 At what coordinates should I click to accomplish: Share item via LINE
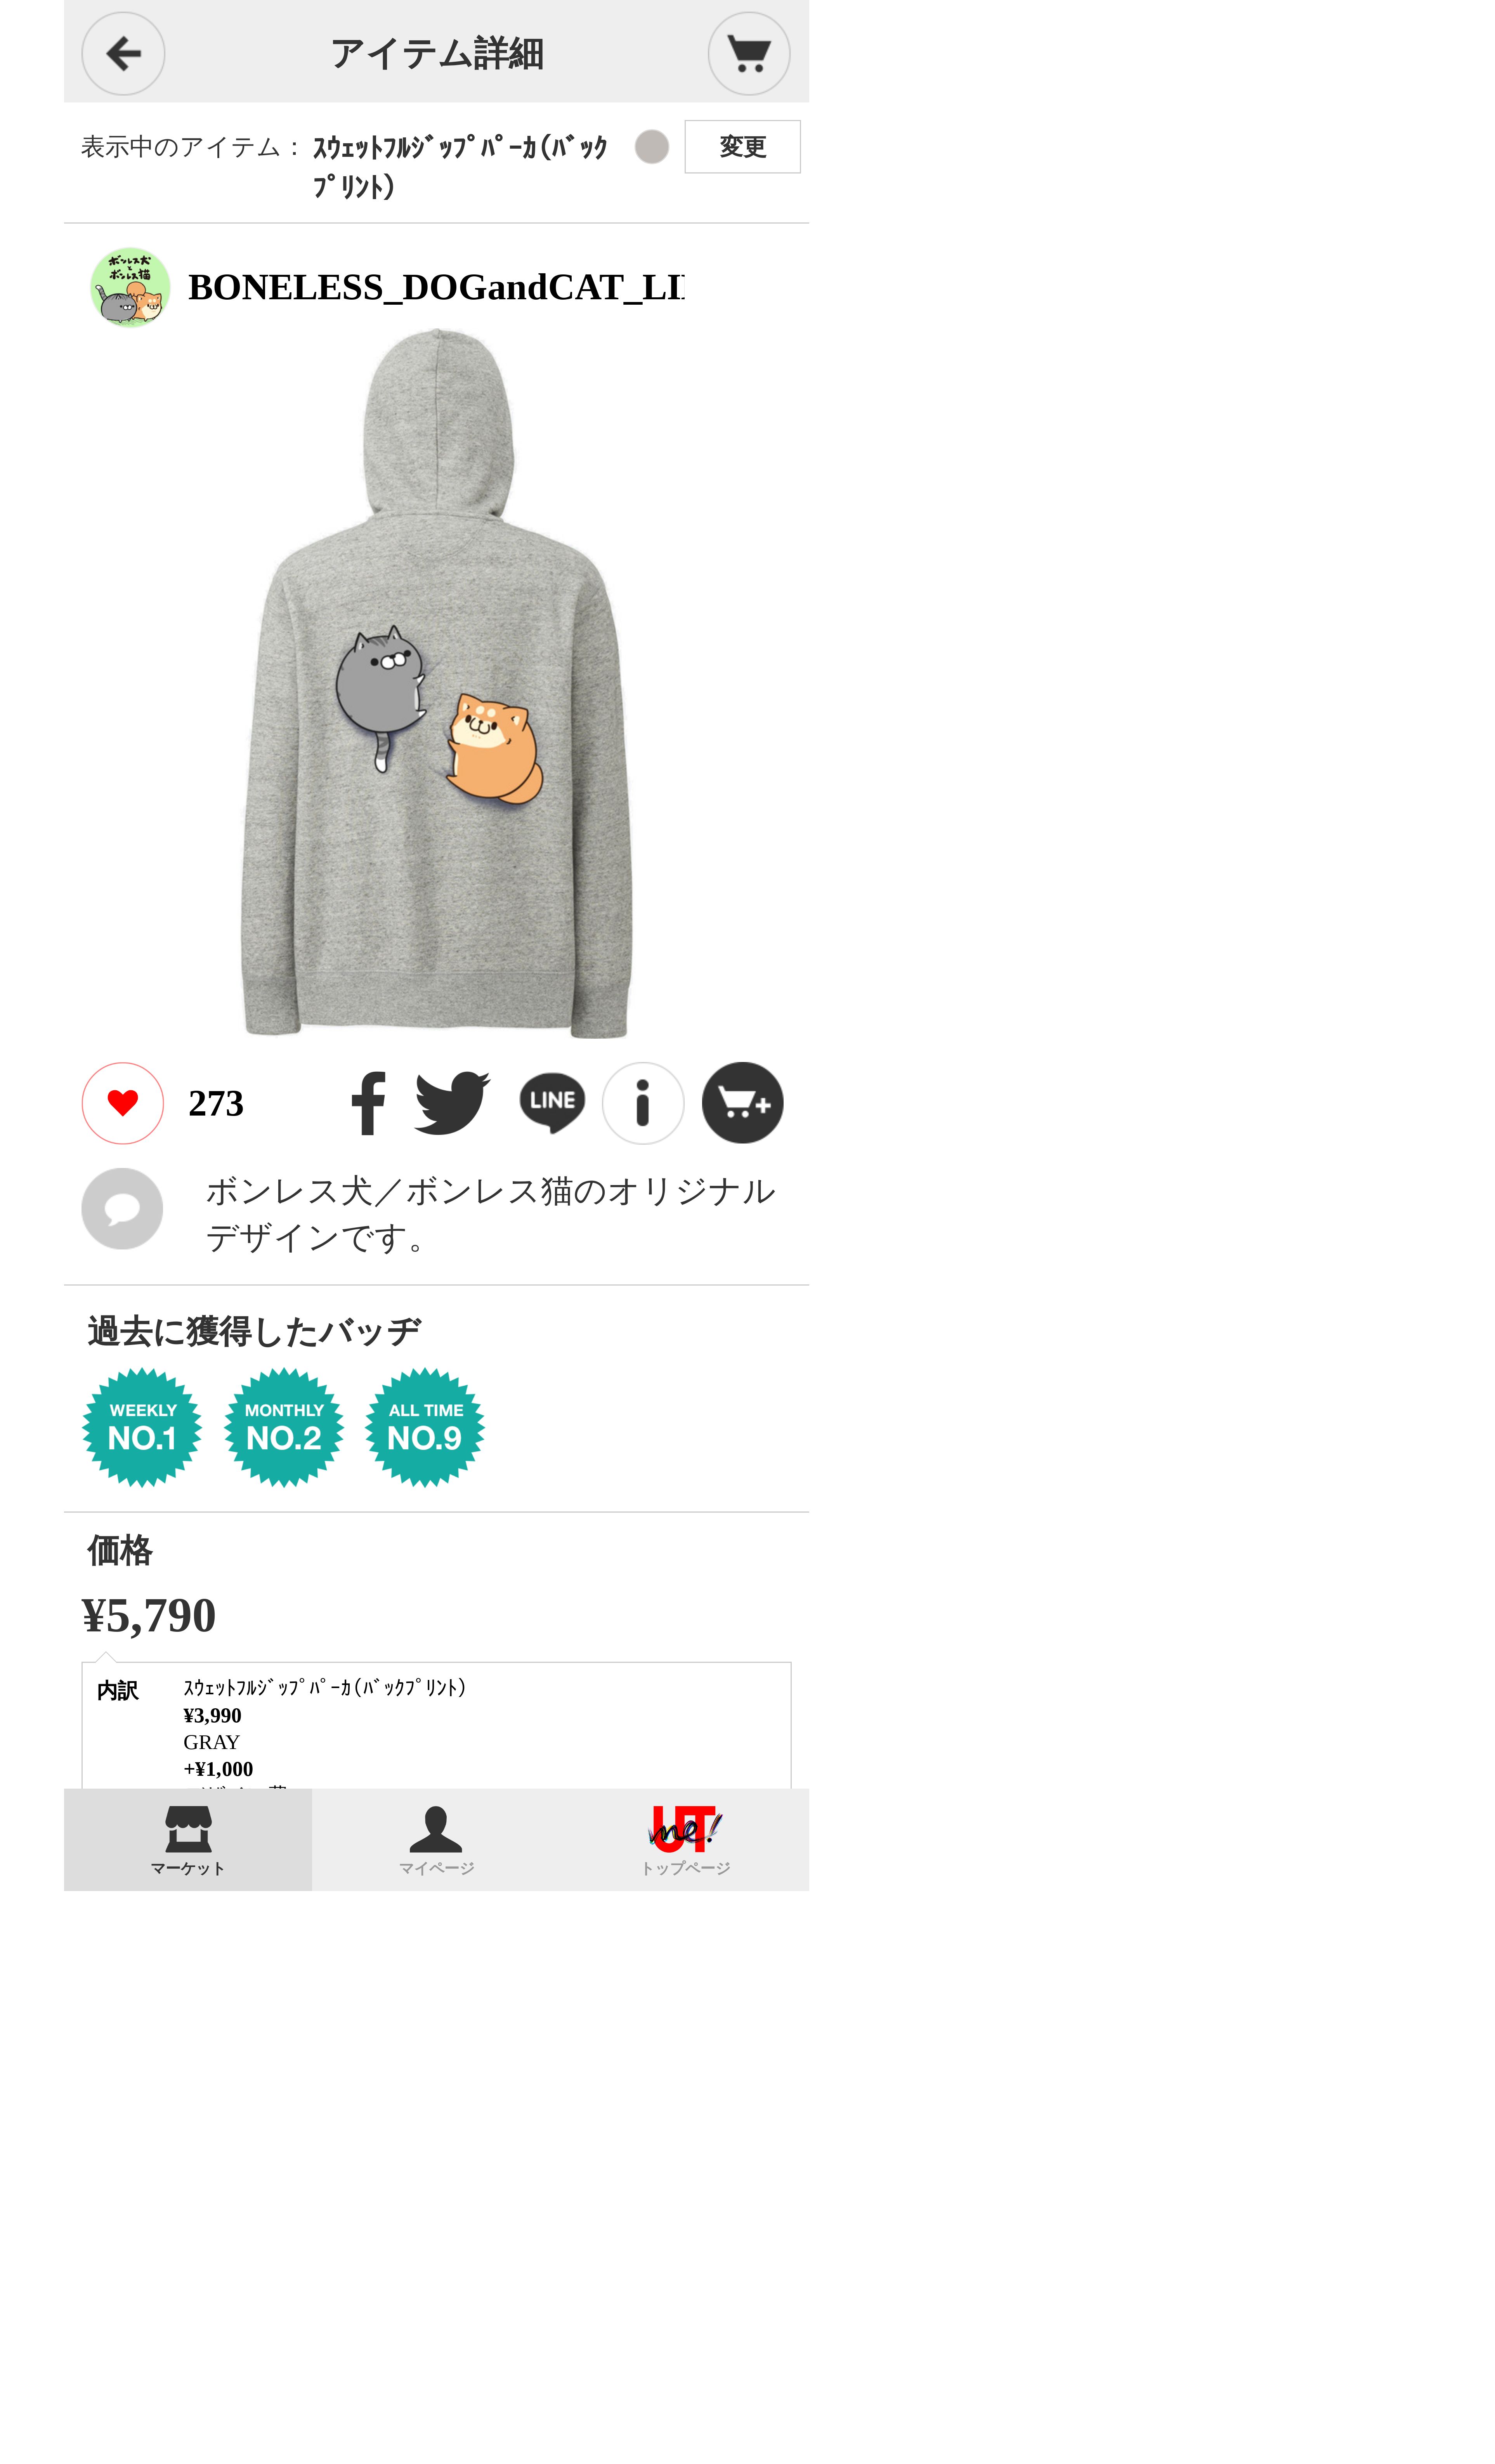click(552, 1103)
